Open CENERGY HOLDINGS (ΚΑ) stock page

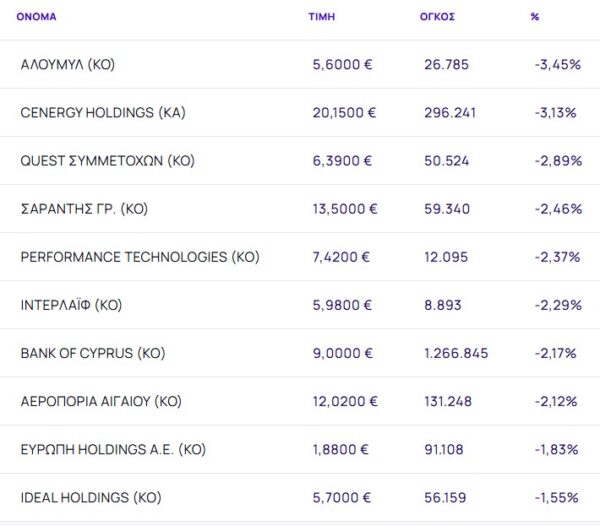pyautogui.click(x=102, y=113)
